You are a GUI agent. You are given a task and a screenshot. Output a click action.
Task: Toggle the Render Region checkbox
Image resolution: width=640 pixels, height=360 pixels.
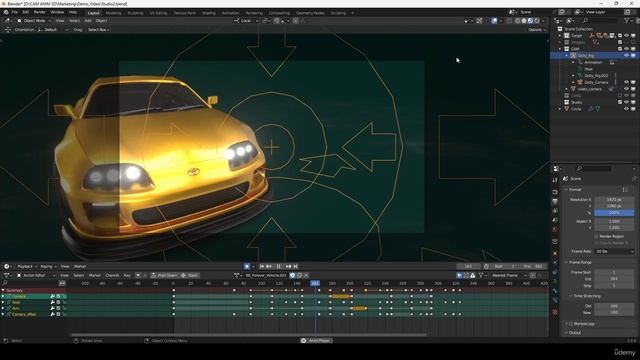click(596, 237)
